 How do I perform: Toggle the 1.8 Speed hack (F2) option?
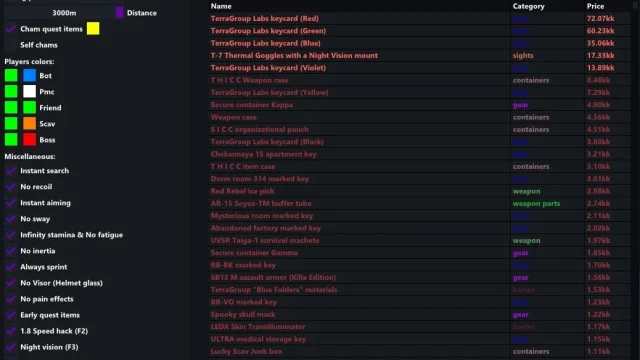[11, 331]
